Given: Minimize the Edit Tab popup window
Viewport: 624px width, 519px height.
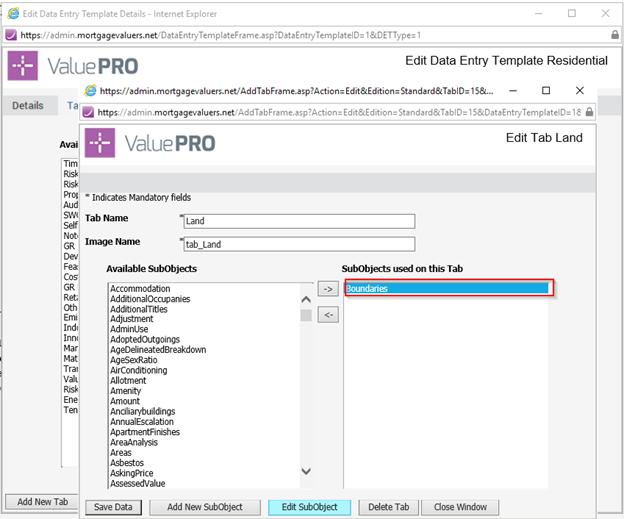Looking at the screenshot, I should click(513, 90).
